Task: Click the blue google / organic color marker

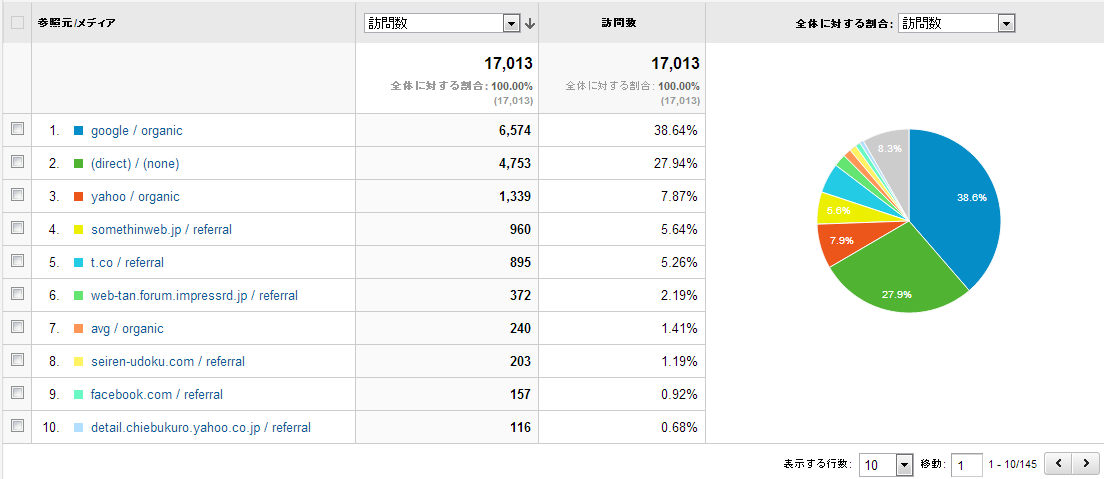Action: coord(79,131)
